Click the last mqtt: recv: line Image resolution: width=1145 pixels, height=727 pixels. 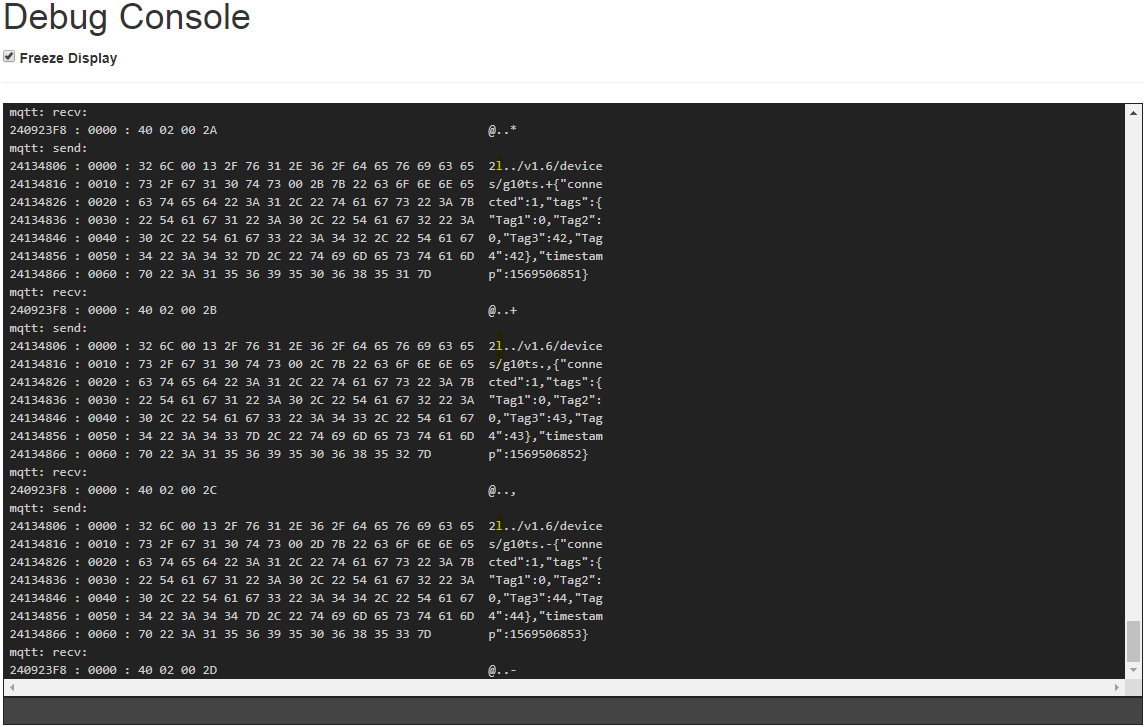point(48,653)
